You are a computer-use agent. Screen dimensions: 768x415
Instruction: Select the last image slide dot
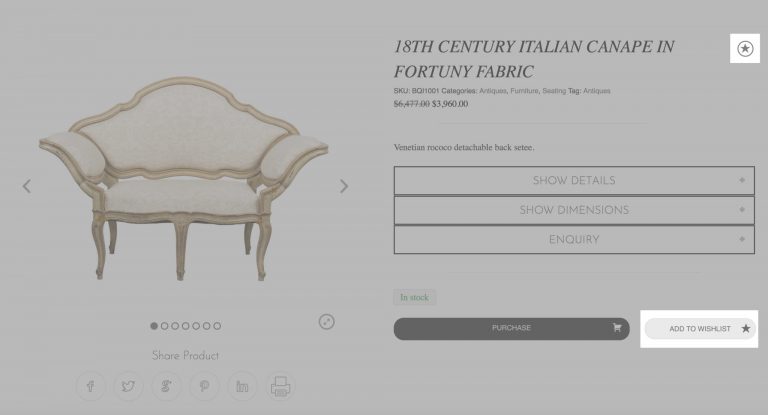(x=217, y=326)
